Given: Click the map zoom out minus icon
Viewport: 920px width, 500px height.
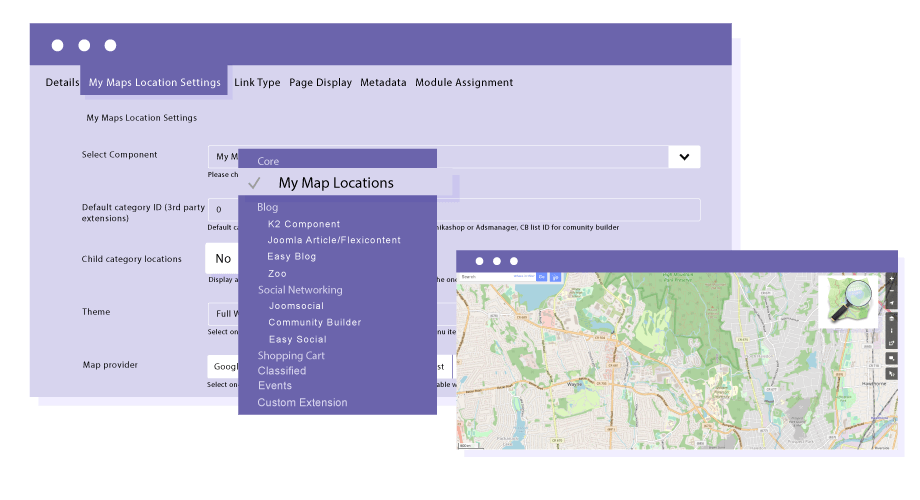Looking at the screenshot, I should [x=891, y=291].
